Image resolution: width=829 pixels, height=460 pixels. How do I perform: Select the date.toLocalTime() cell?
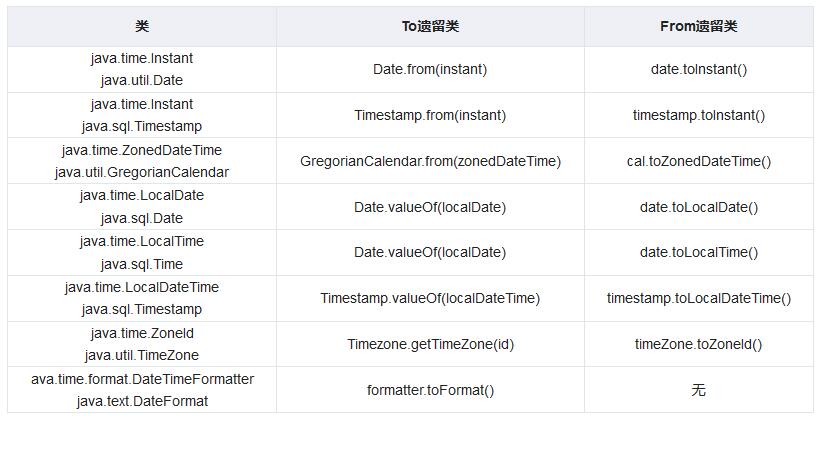(698, 252)
